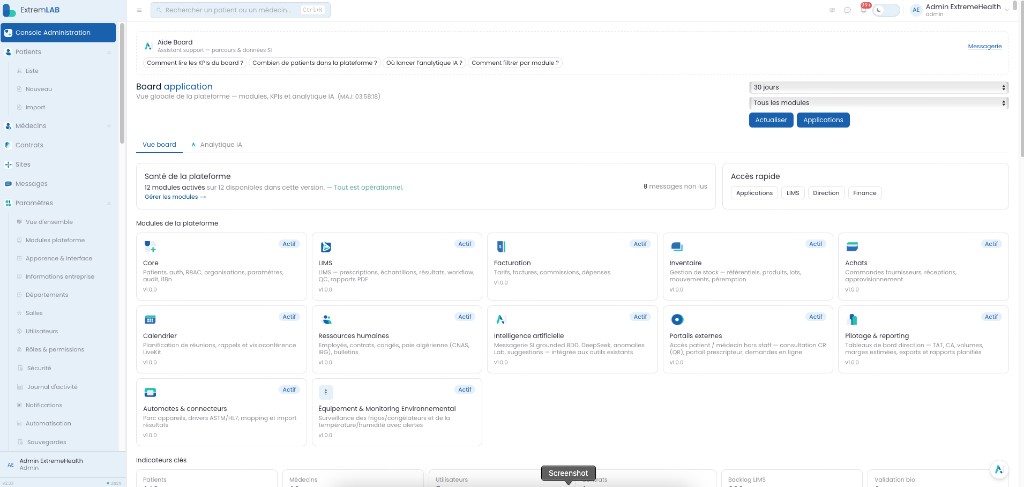The image size is (1024, 487).
Task: Expand the Médecins sidebar section chevron
Action: pos(109,126)
